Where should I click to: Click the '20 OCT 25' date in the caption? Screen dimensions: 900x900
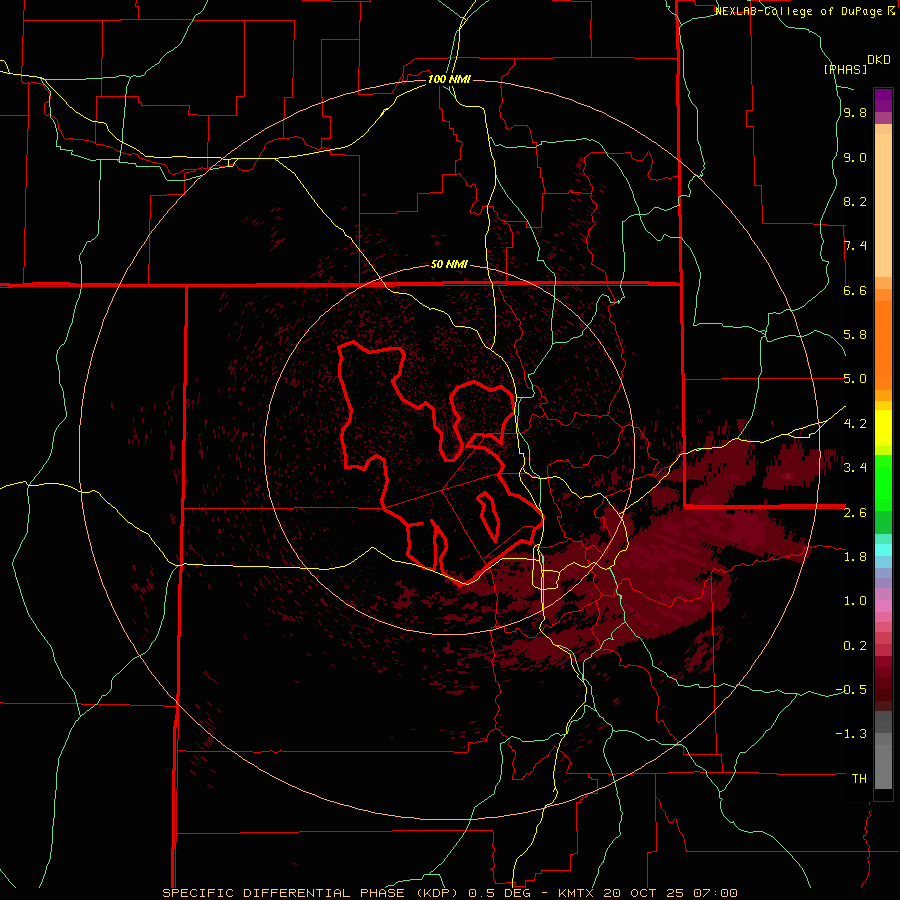pyautogui.click(x=641, y=893)
